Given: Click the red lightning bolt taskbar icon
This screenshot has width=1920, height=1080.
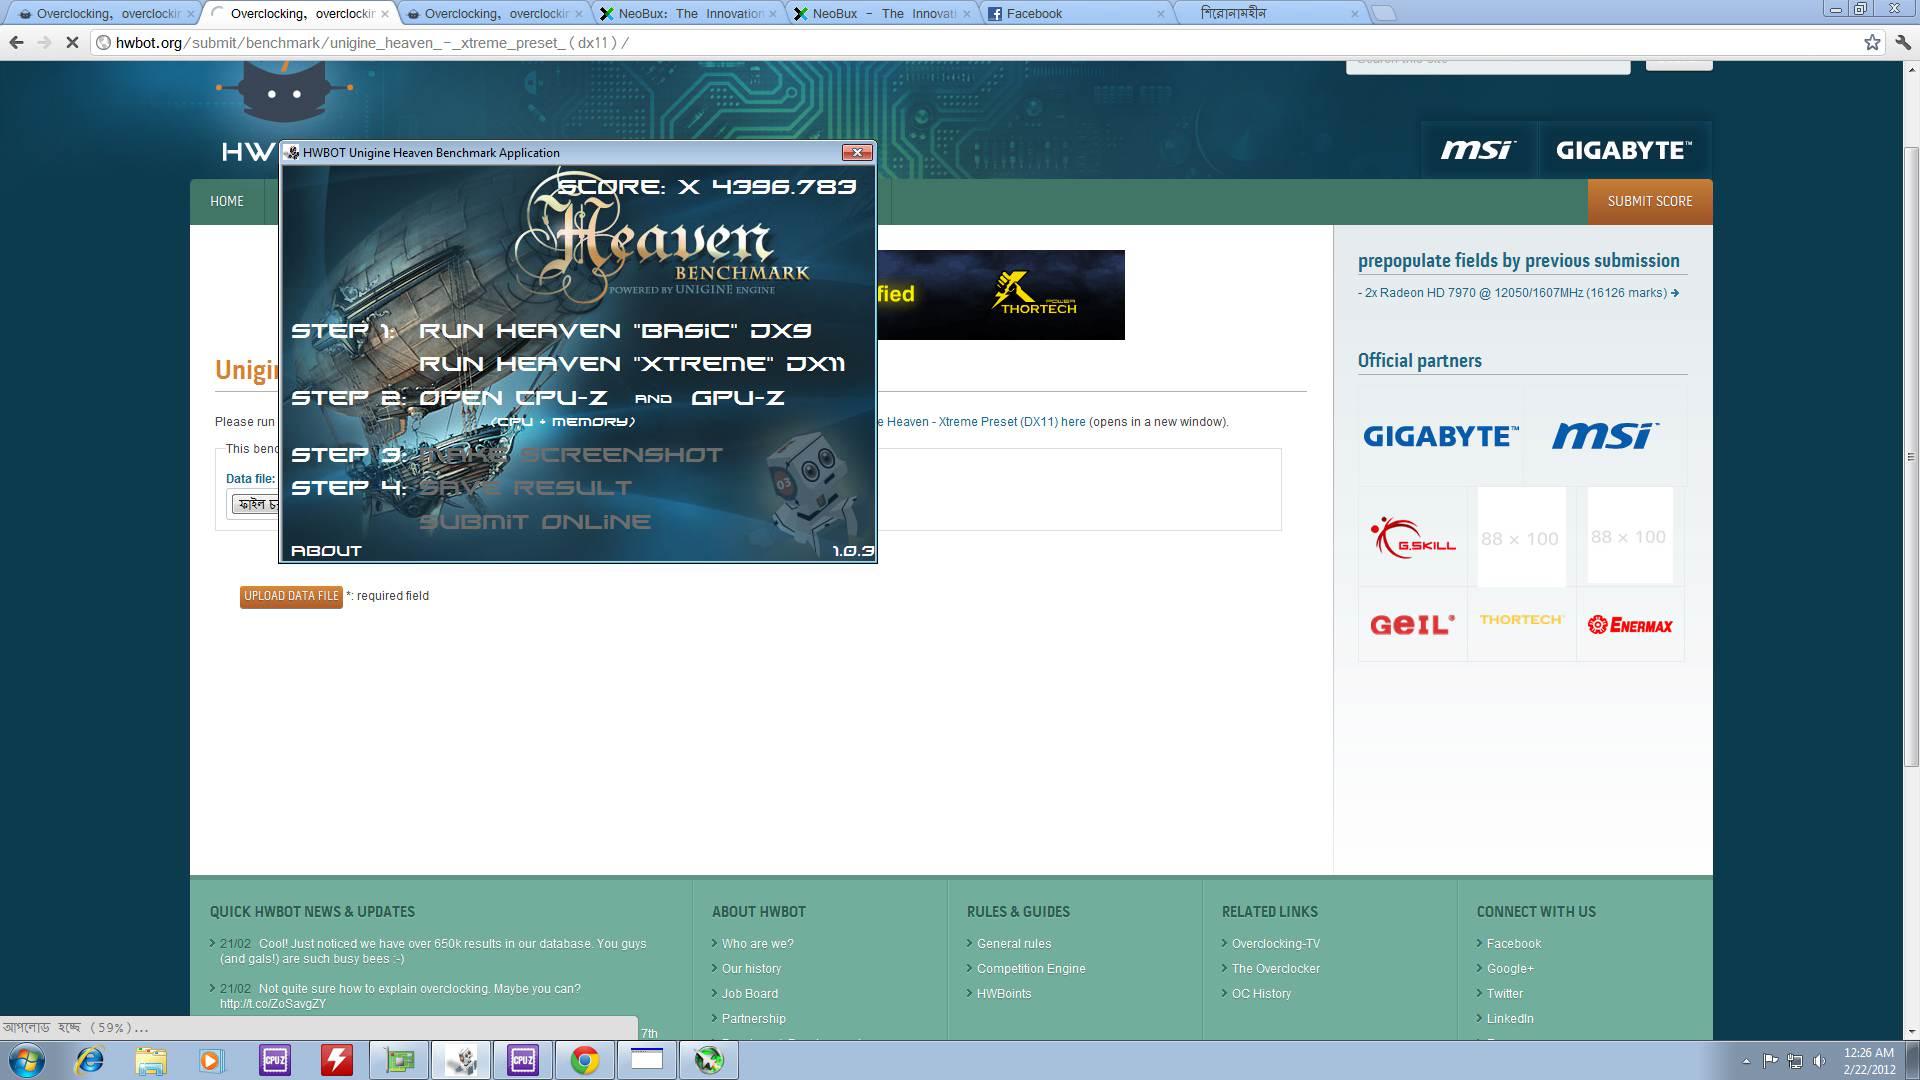Looking at the screenshot, I should tap(337, 1060).
